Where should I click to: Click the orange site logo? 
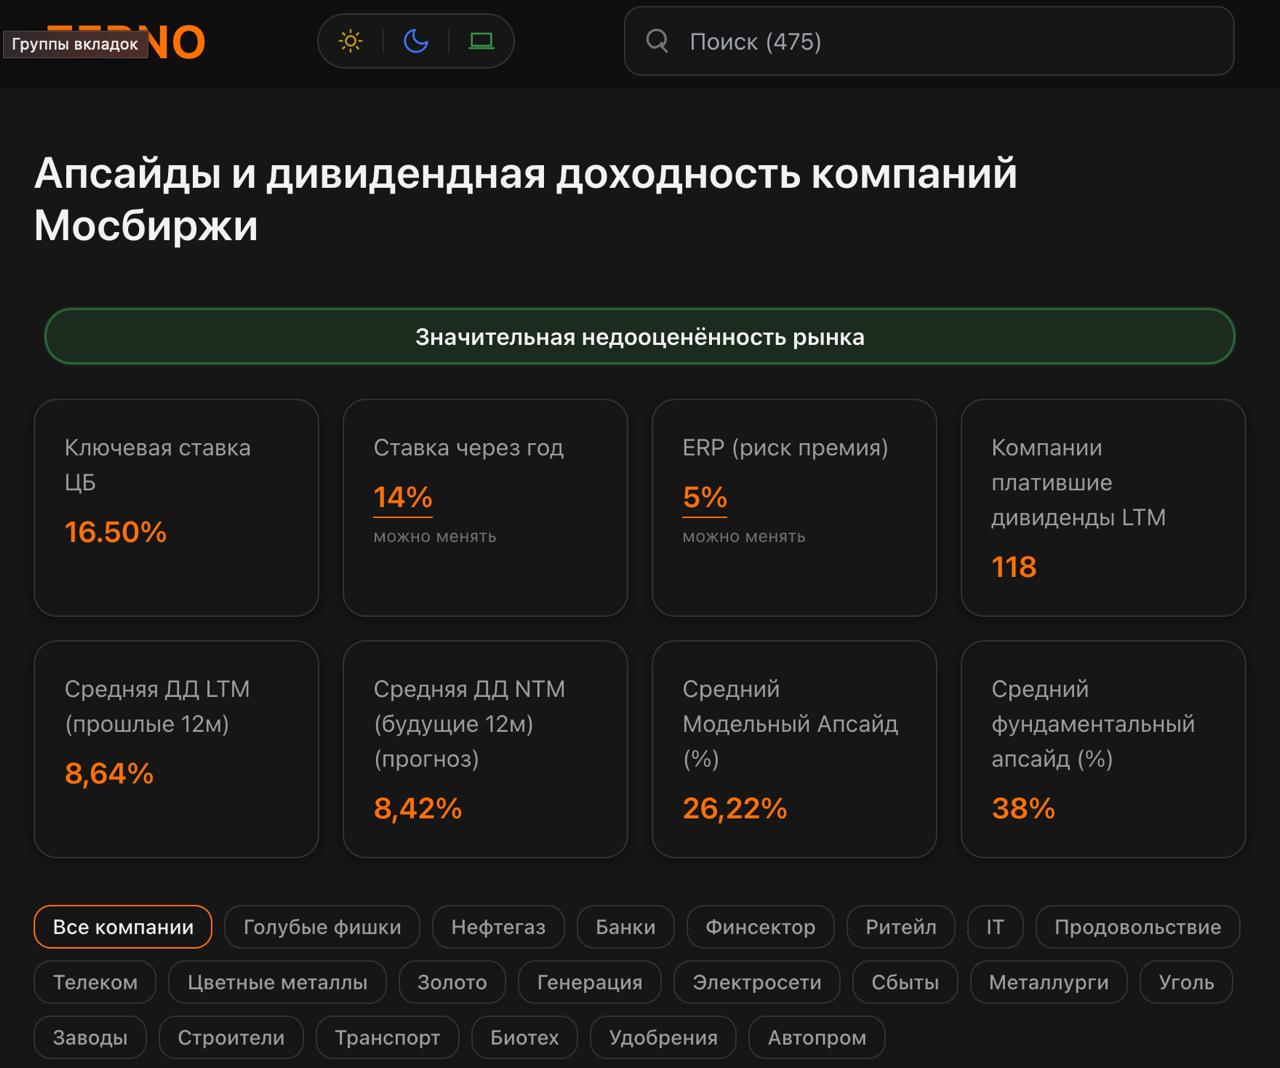click(126, 41)
